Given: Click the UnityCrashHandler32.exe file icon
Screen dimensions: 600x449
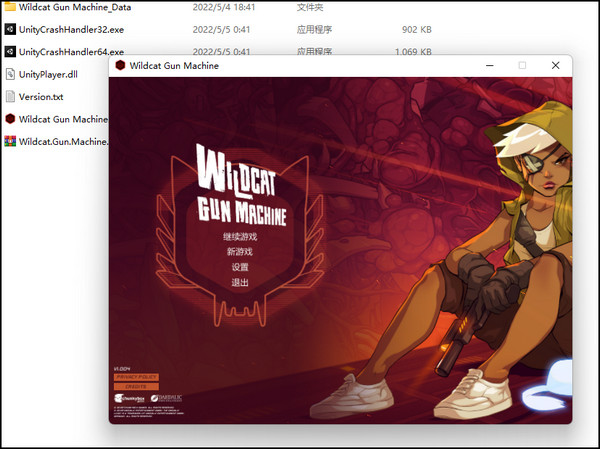Looking at the screenshot, I should coord(10,29).
